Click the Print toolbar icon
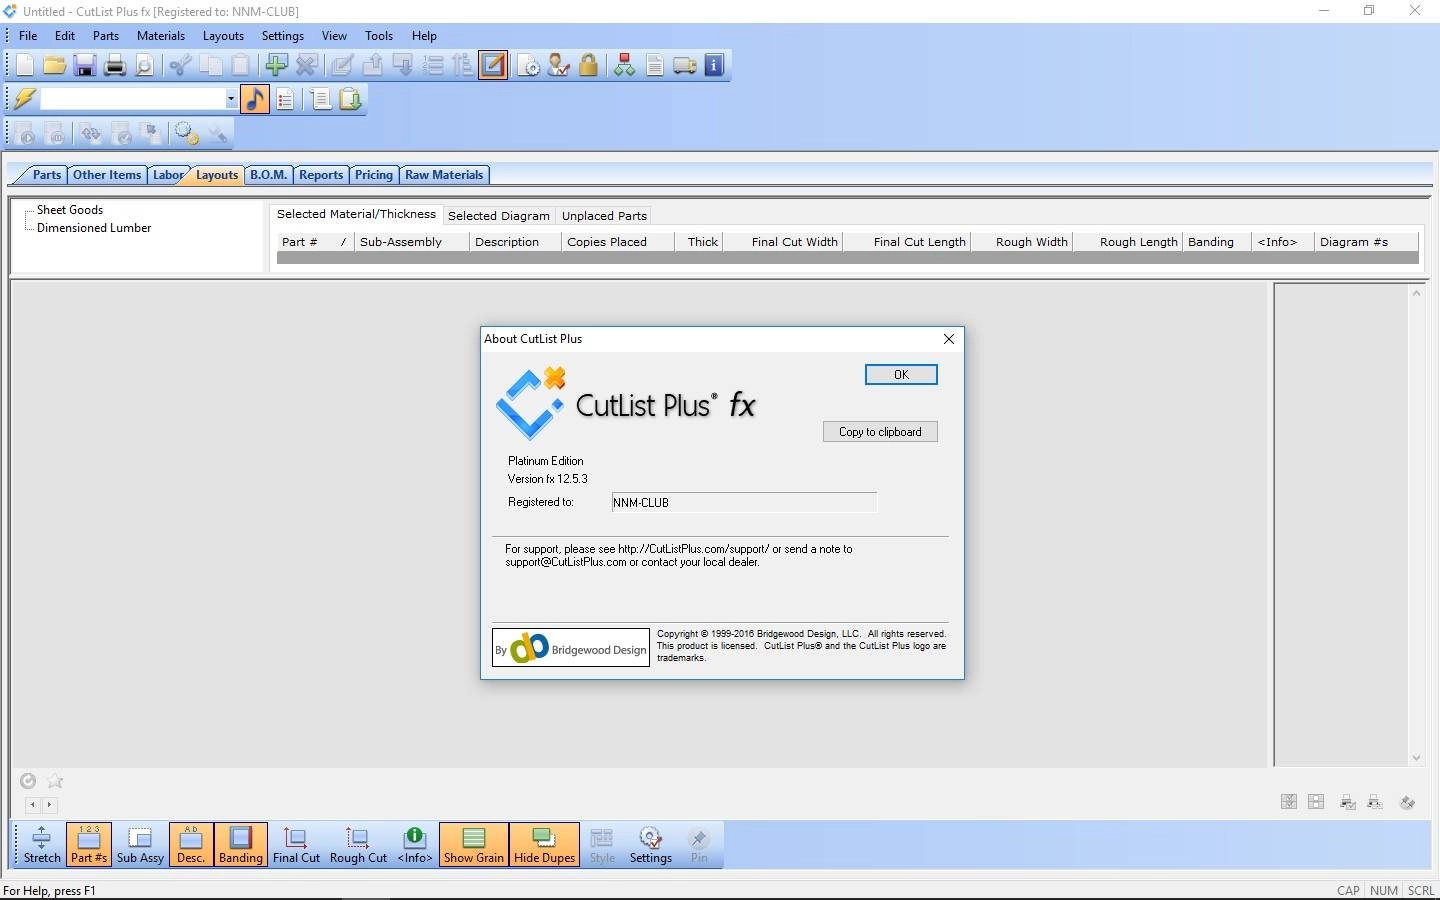Viewport: 1440px width, 900px height. pos(115,66)
